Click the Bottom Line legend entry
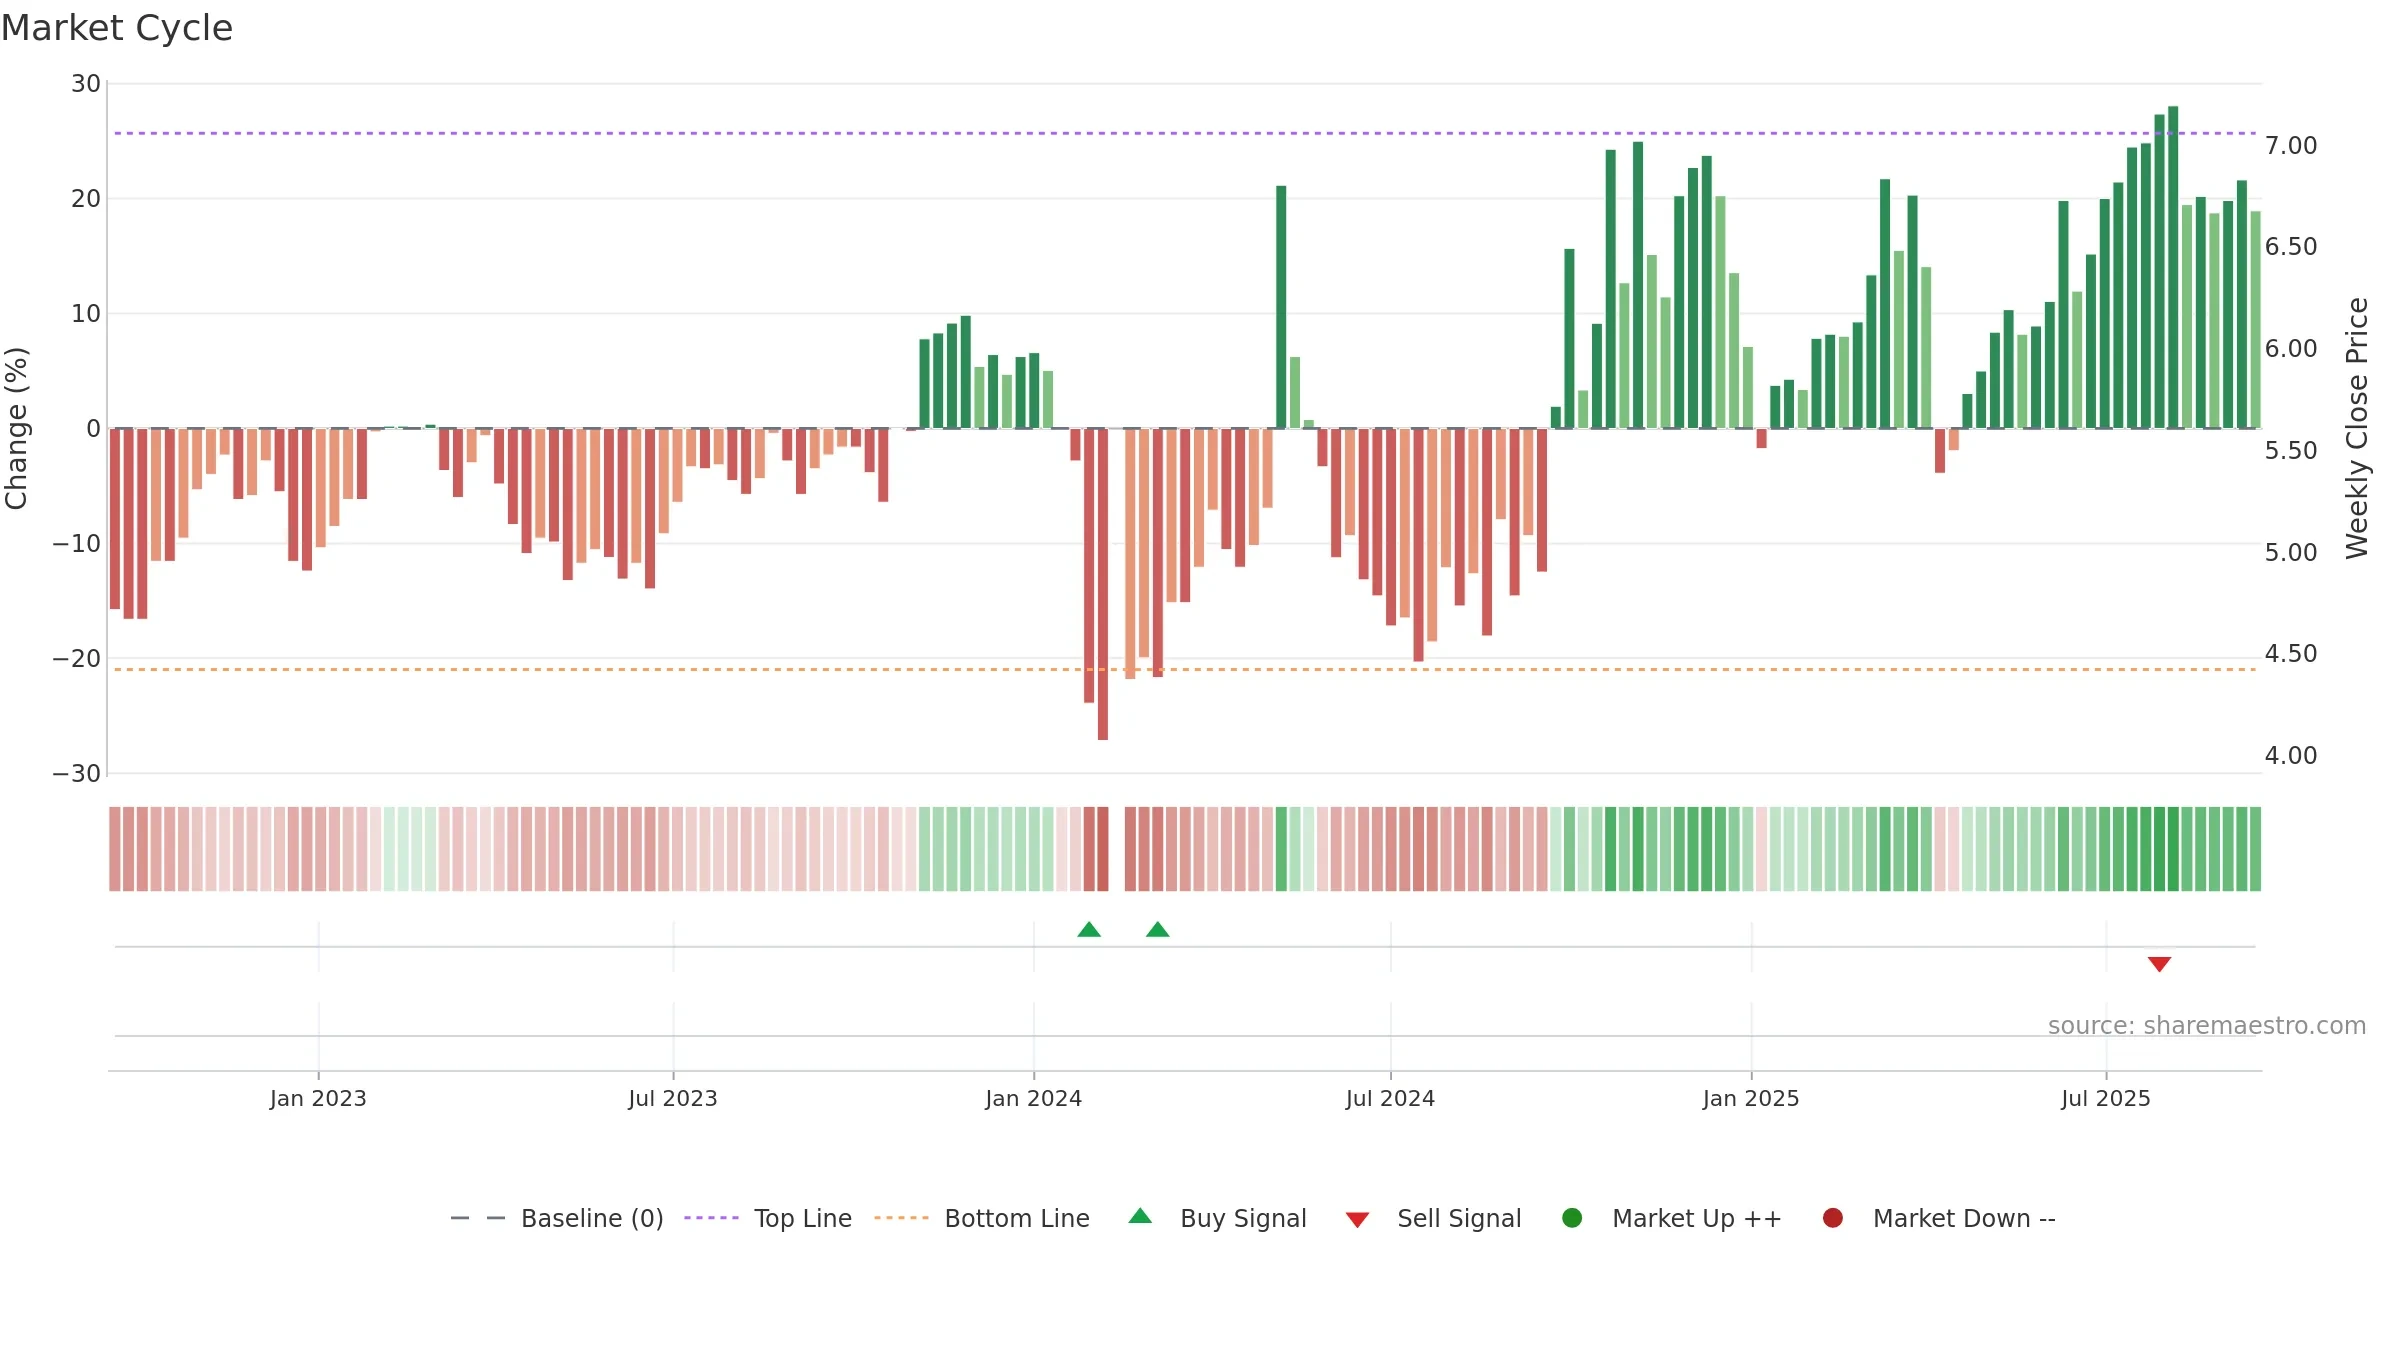2400x1350 pixels. tap(982, 1218)
